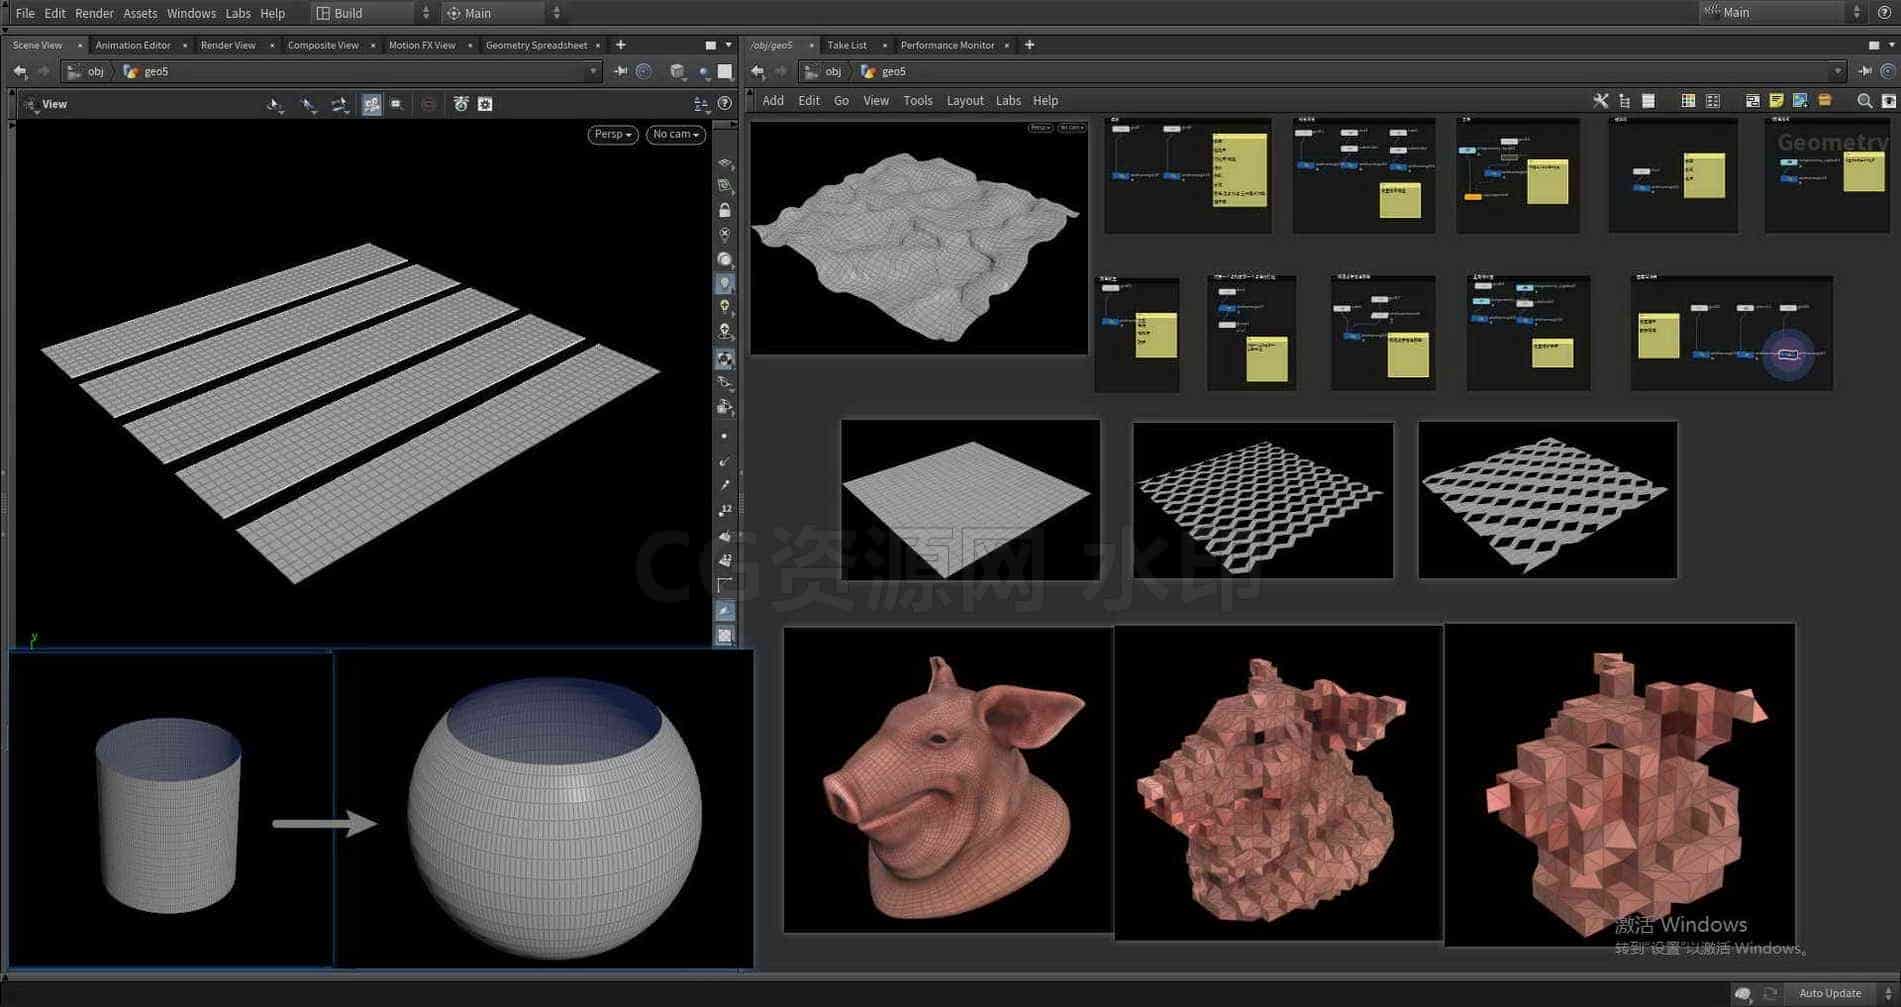Click the pig head render thumbnail
The image size is (1901, 1007).
(x=948, y=780)
